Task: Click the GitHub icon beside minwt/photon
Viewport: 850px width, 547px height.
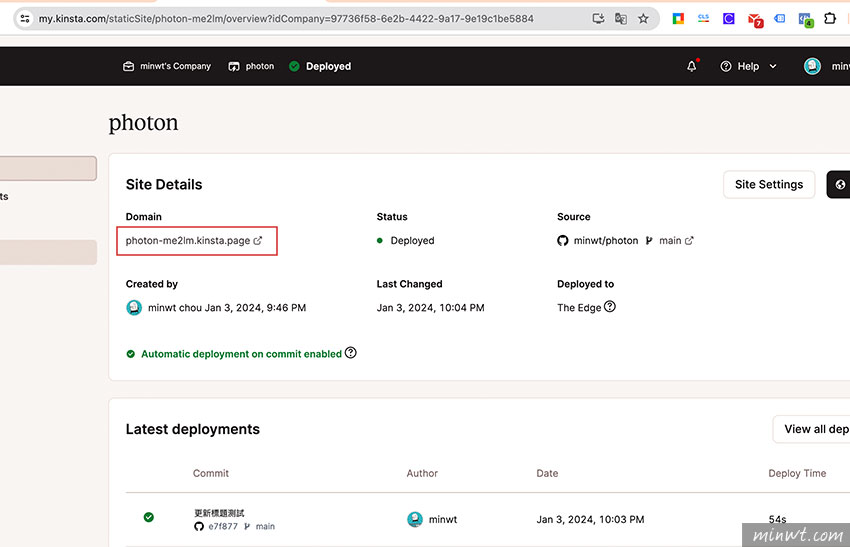Action: [x=563, y=240]
